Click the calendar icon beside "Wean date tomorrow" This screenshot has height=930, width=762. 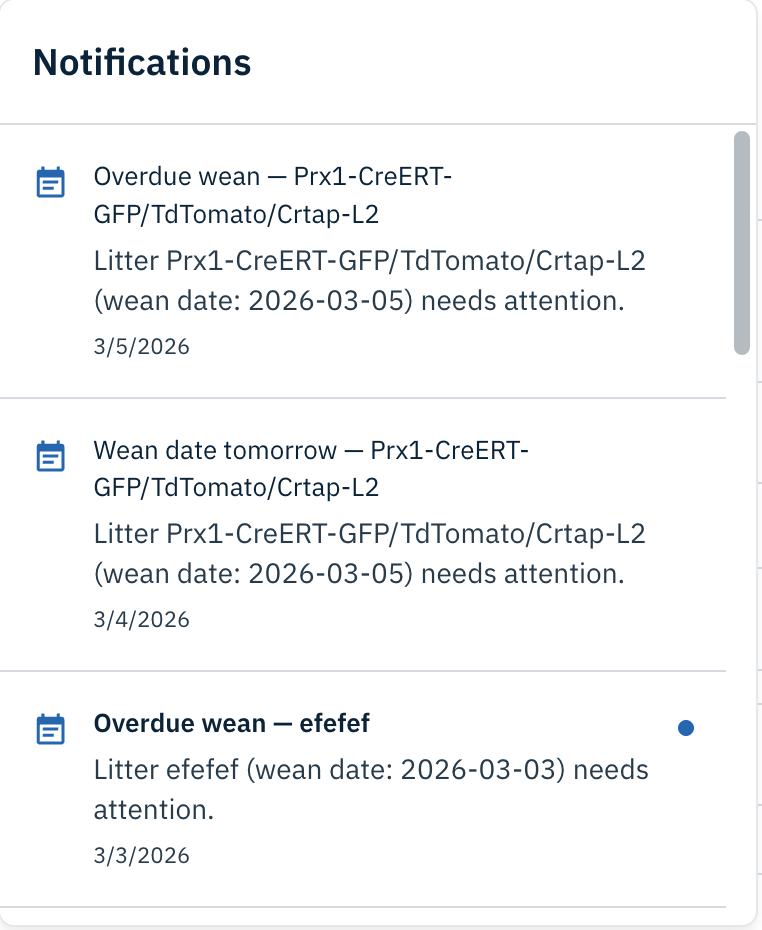[x=51, y=457]
